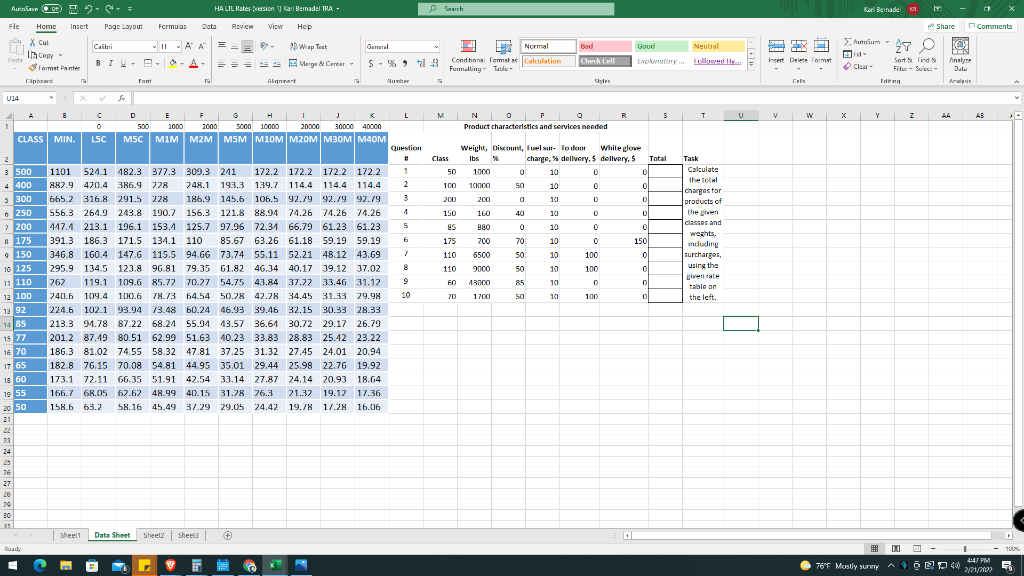Select the yellow highlight color swatch

(172, 67)
